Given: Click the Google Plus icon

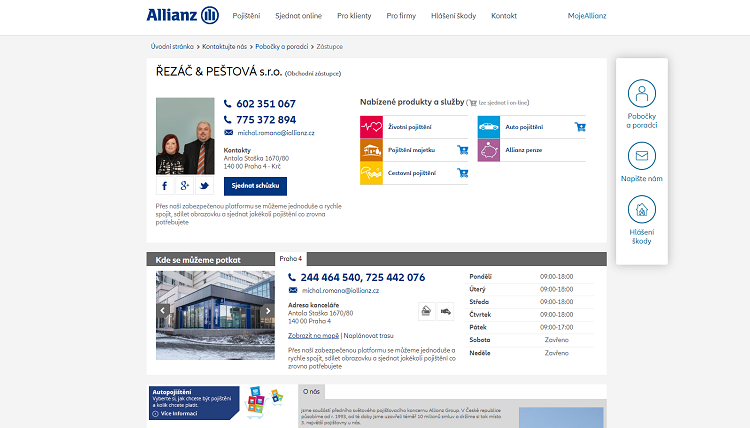Looking at the screenshot, I should point(185,186).
